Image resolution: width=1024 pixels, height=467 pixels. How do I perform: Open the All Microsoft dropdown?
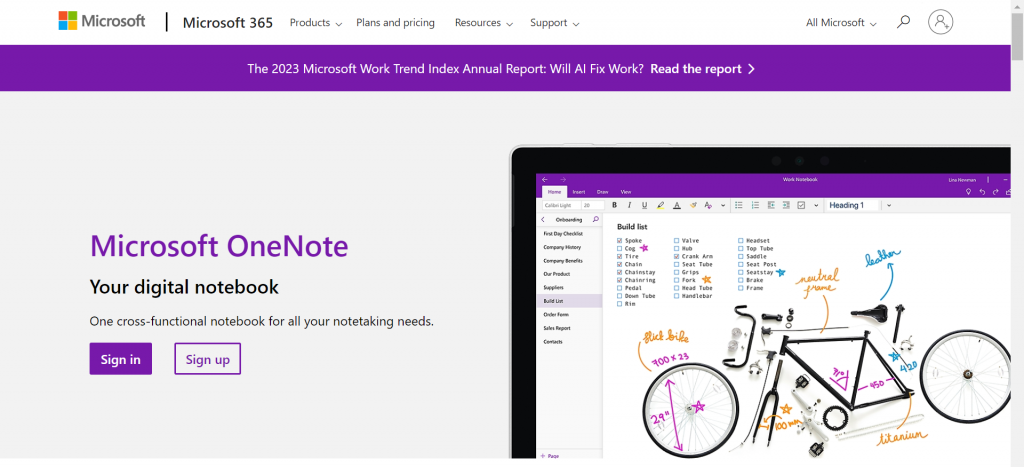click(841, 23)
